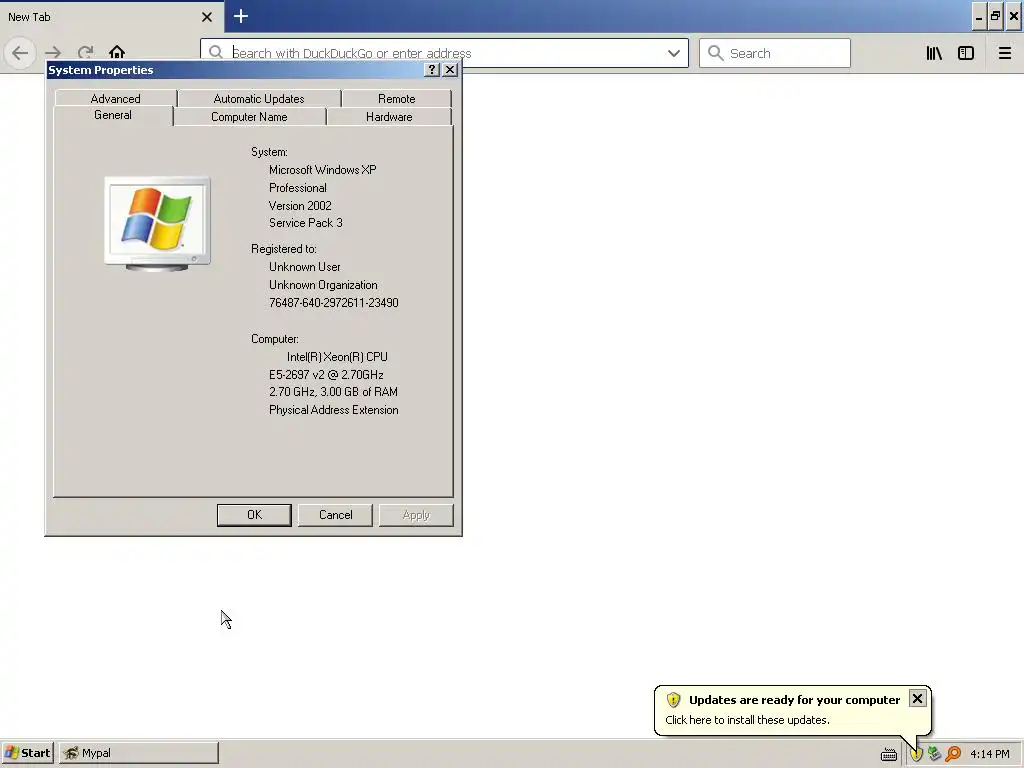
Task: Click the yellow update shield tray icon
Action: 916,754
